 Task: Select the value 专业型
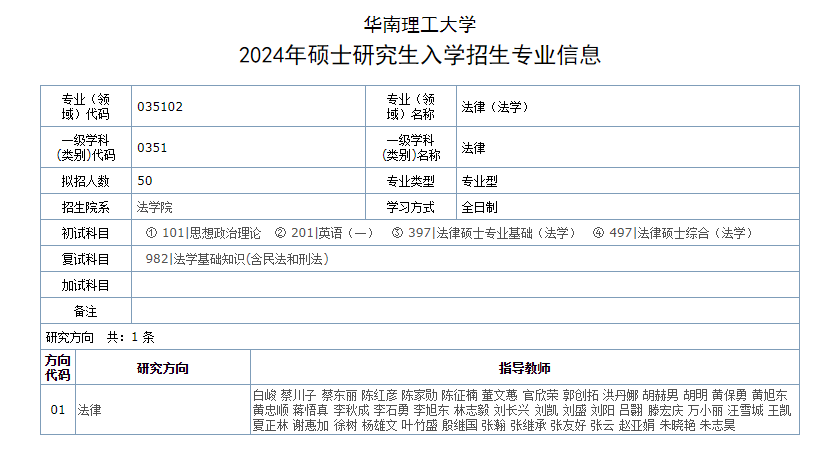pyautogui.click(x=479, y=181)
